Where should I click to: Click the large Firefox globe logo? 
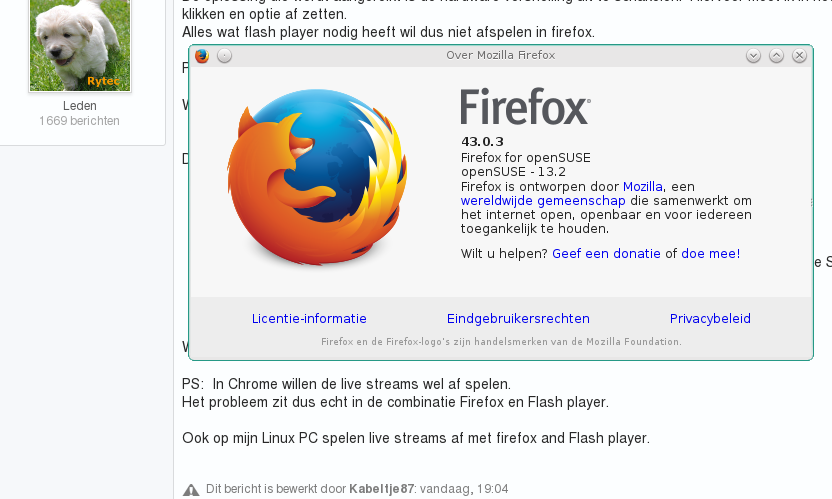[x=317, y=178]
